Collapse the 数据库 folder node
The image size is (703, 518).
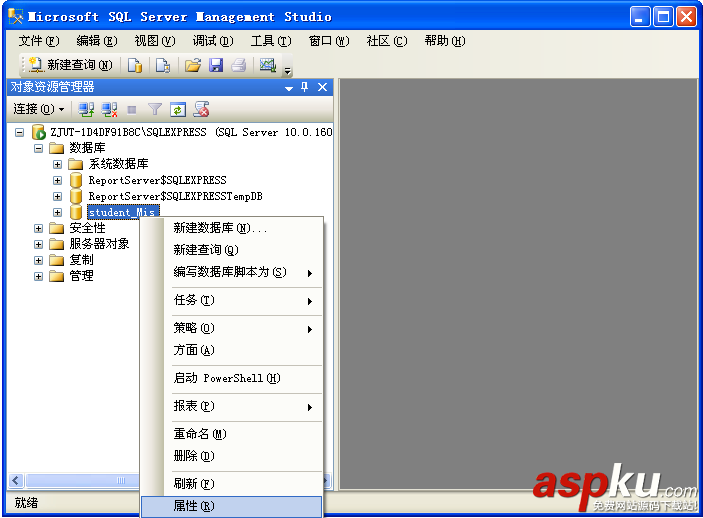coord(39,148)
